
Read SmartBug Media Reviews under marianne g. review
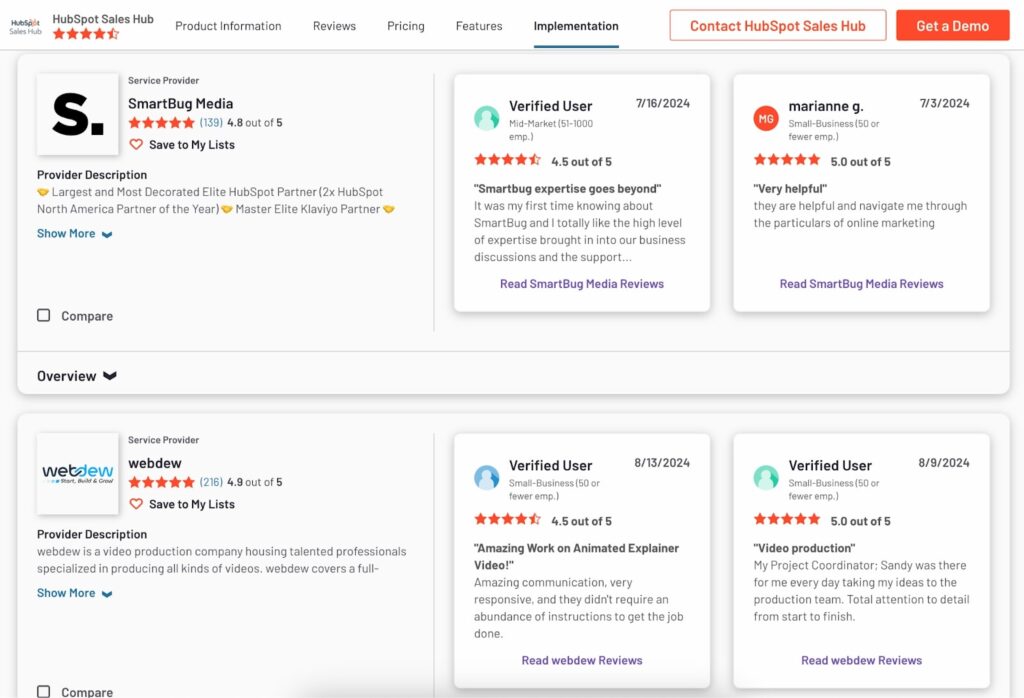point(861,284)
